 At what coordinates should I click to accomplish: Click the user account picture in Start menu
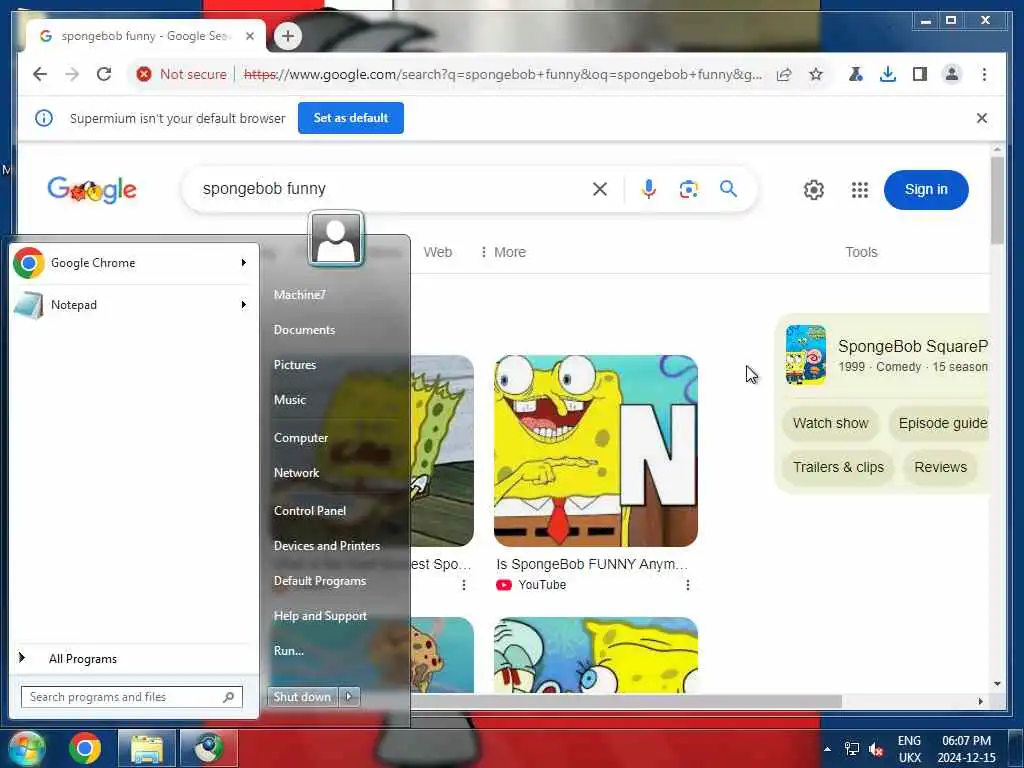[336, 239]
